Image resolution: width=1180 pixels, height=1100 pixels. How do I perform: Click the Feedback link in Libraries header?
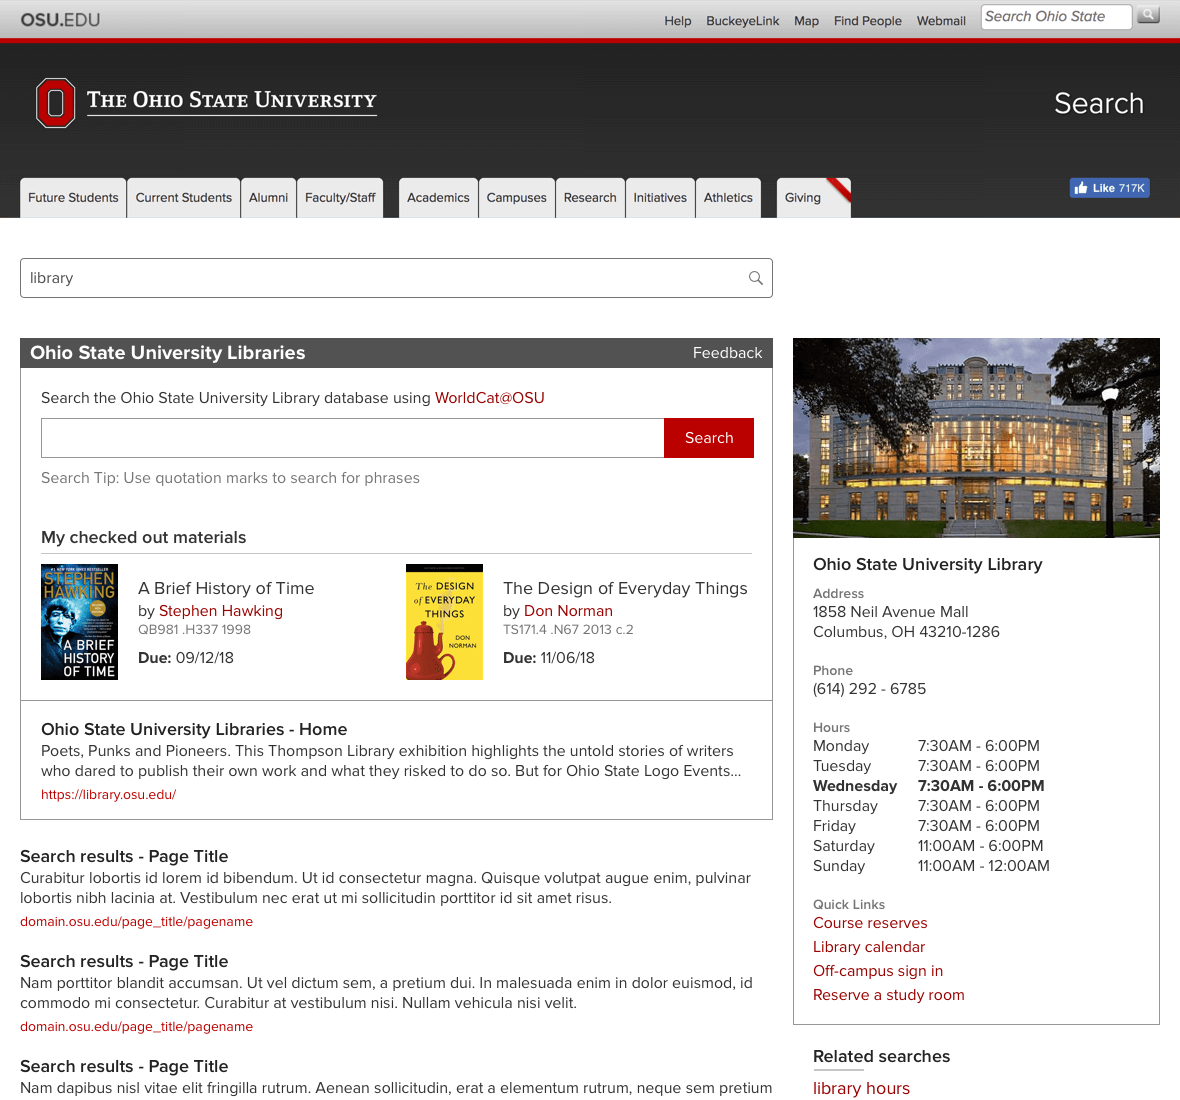(x=727, y=353)
